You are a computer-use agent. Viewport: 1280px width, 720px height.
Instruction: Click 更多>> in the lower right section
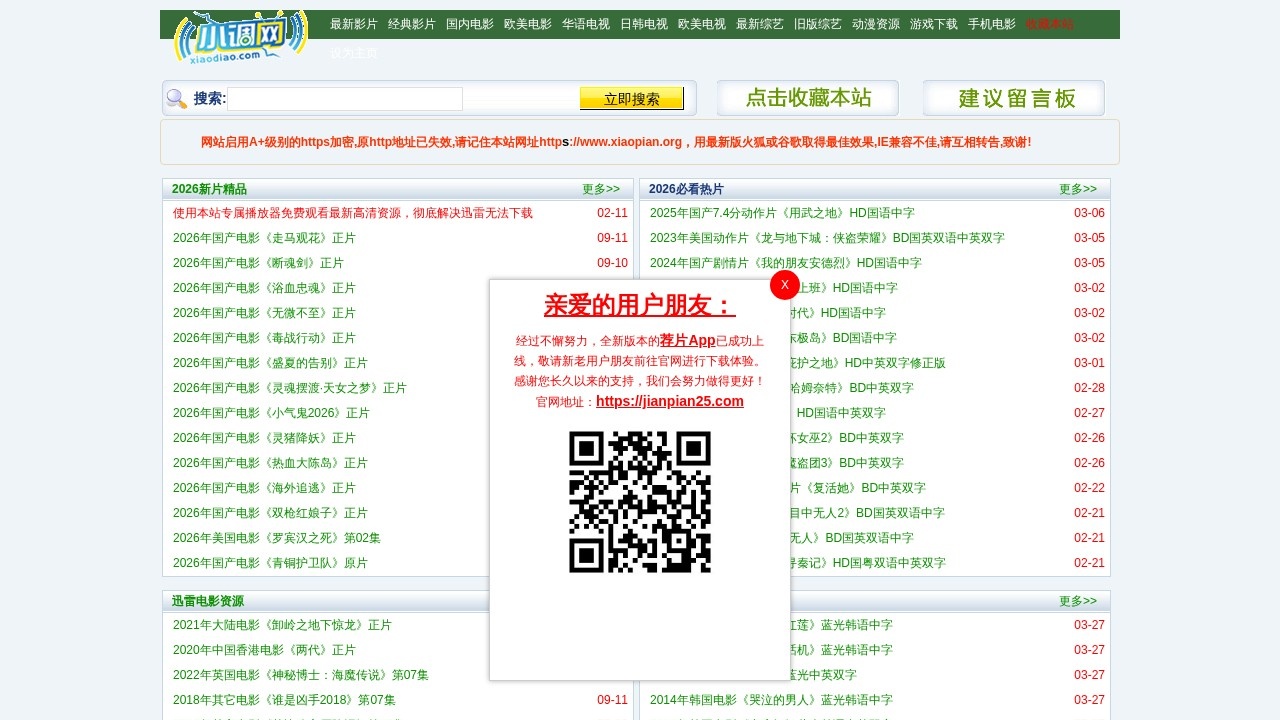point(1078,601)
